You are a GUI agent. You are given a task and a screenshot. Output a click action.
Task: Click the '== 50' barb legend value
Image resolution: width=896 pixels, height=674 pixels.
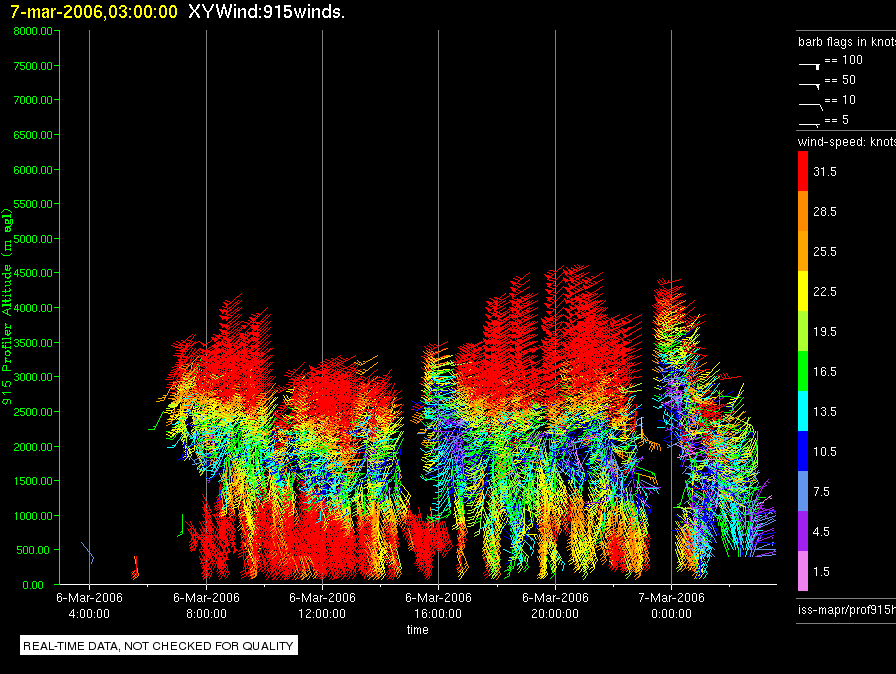[x=840, y=79]
